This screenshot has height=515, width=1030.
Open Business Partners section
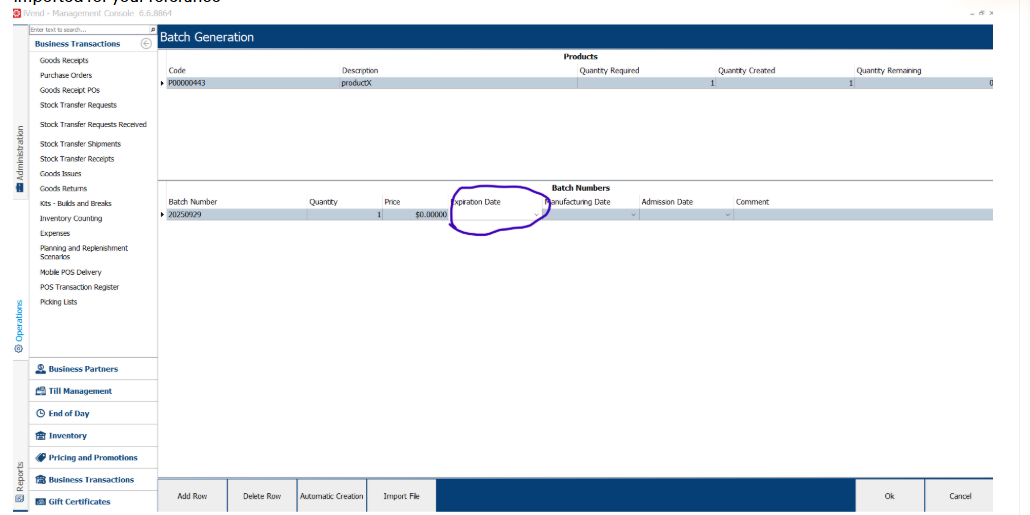point(83,369)
